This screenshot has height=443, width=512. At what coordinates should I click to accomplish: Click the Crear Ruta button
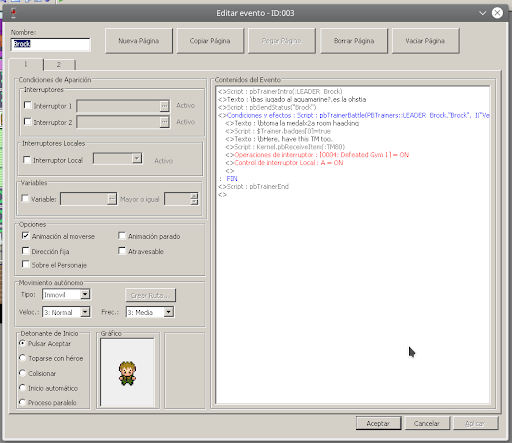[150, 295]
